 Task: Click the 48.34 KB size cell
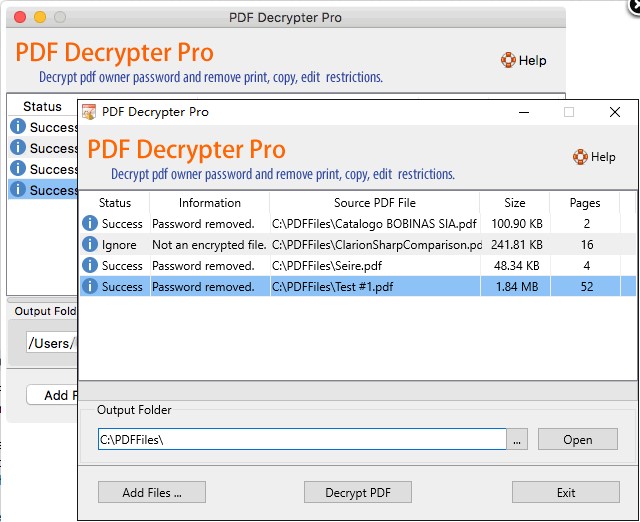(517, 266)
